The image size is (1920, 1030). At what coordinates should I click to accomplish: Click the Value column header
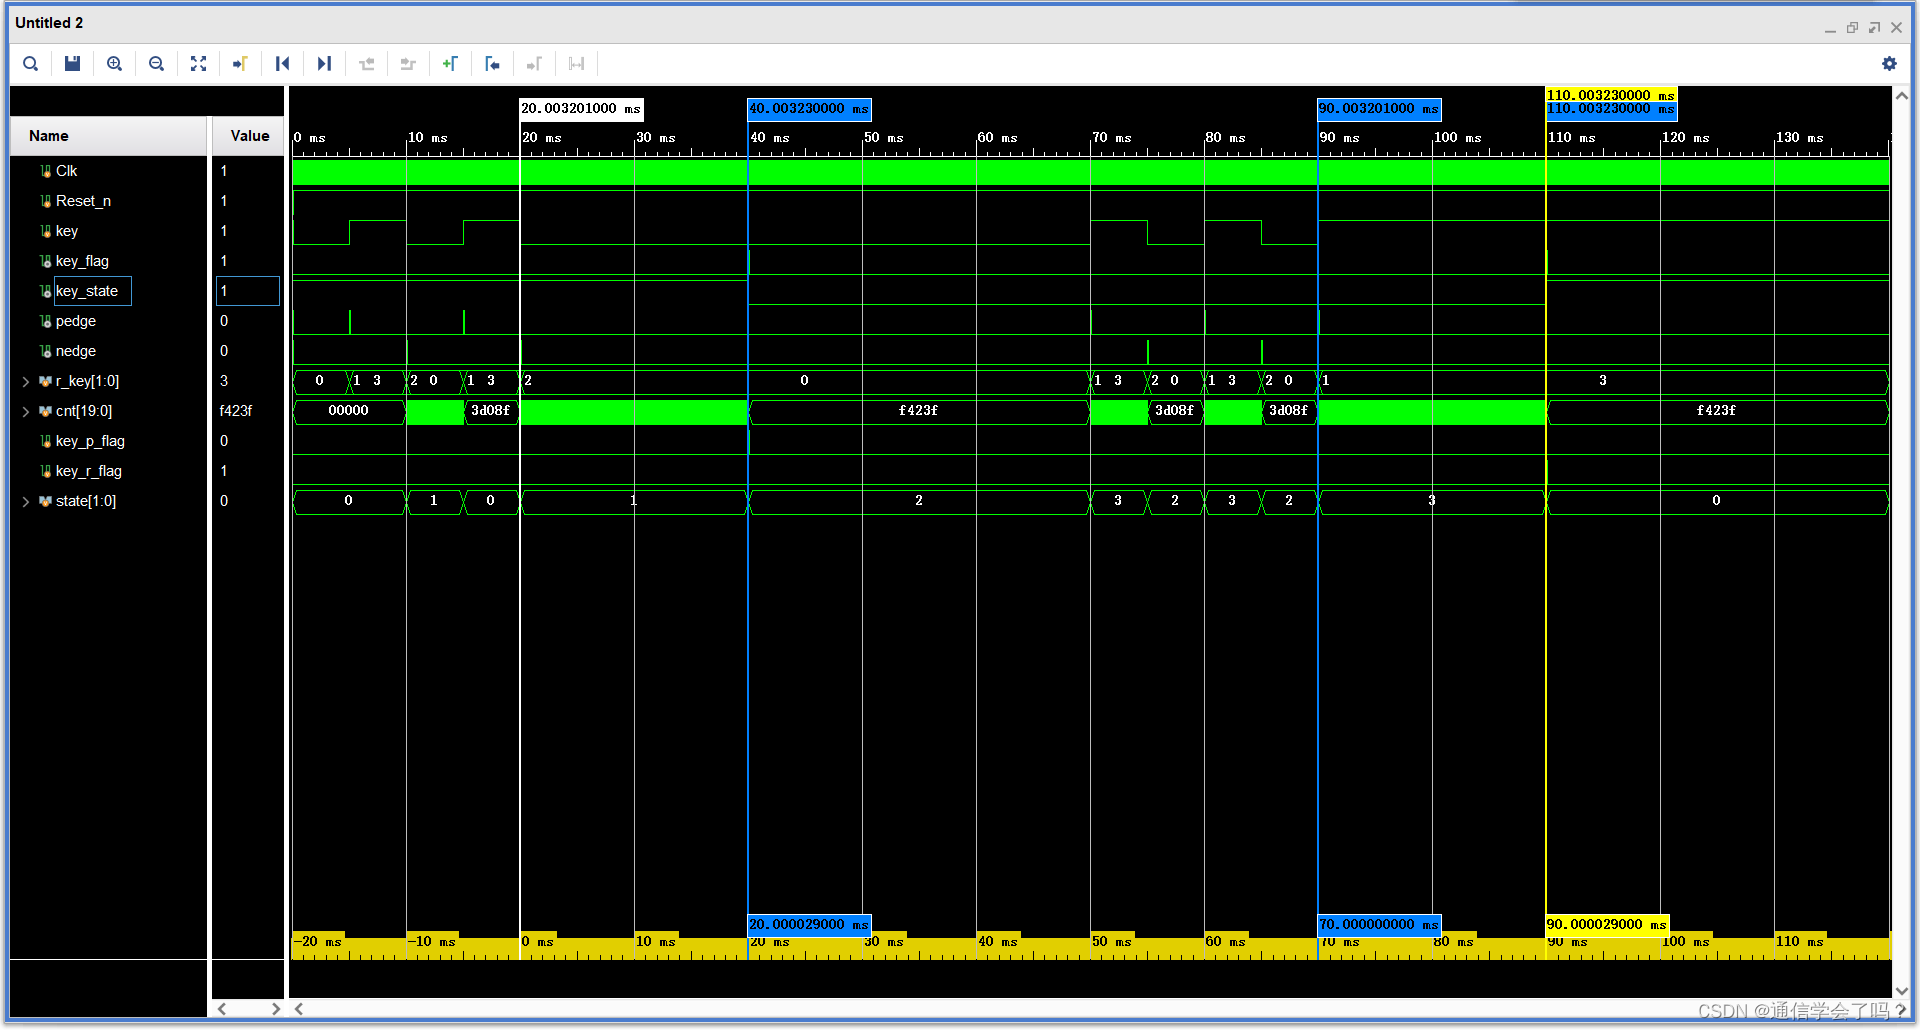(248, 136)
